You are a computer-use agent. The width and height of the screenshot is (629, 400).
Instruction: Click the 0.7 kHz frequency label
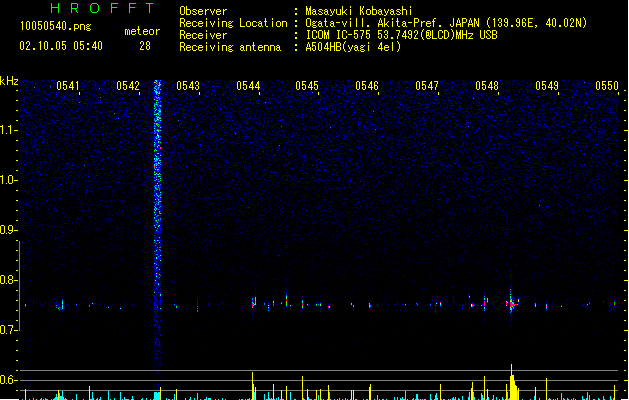(x=8, y=330)
